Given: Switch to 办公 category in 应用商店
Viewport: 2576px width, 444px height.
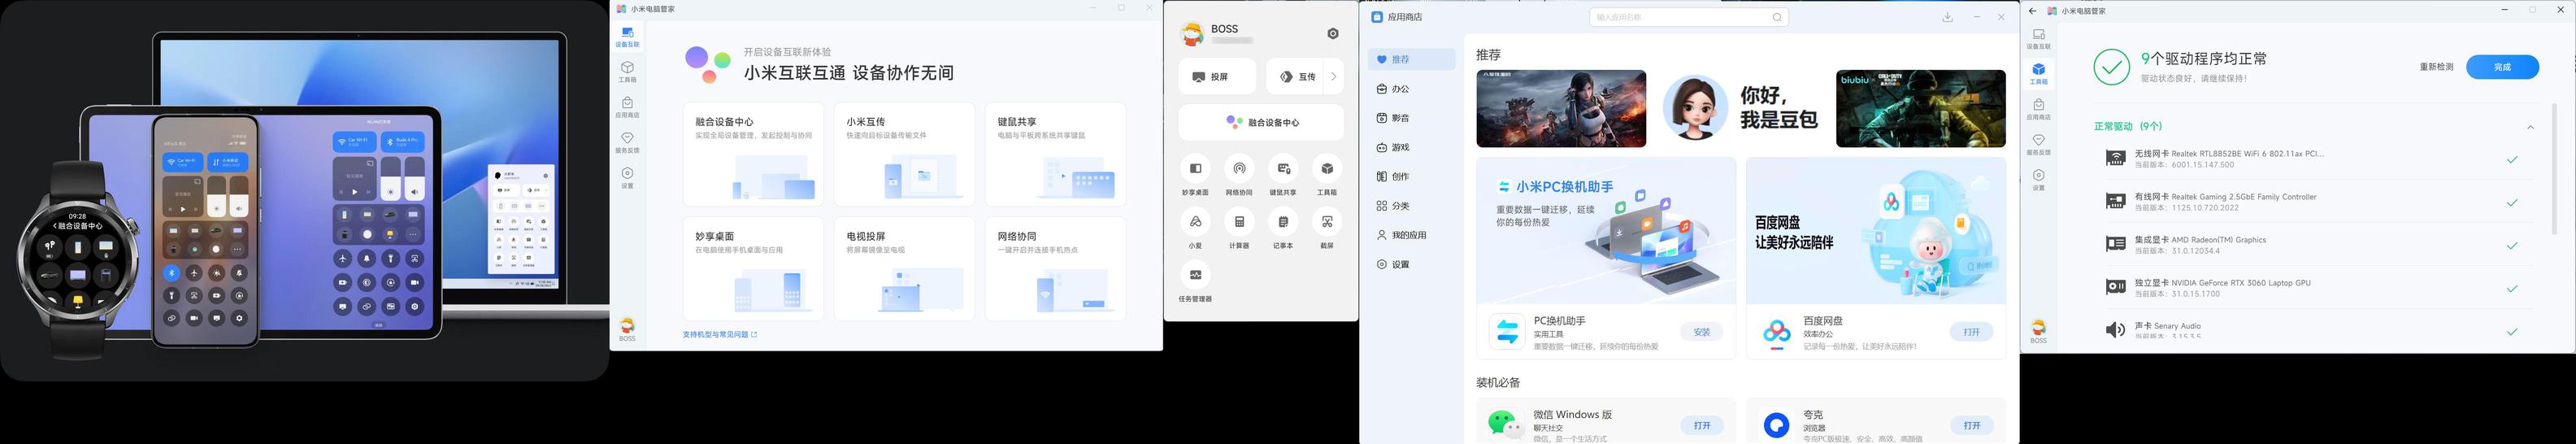Looking at the screenshot, I should 1411,89.
